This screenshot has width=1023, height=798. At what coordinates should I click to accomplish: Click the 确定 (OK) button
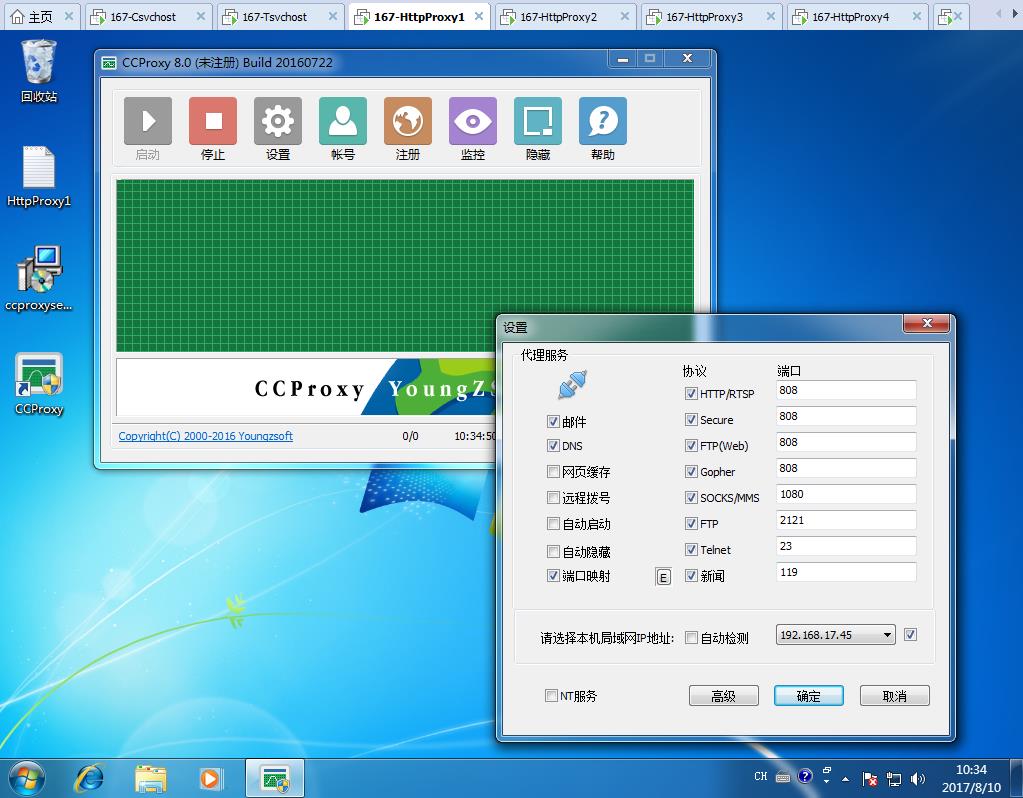pos(808,696)
